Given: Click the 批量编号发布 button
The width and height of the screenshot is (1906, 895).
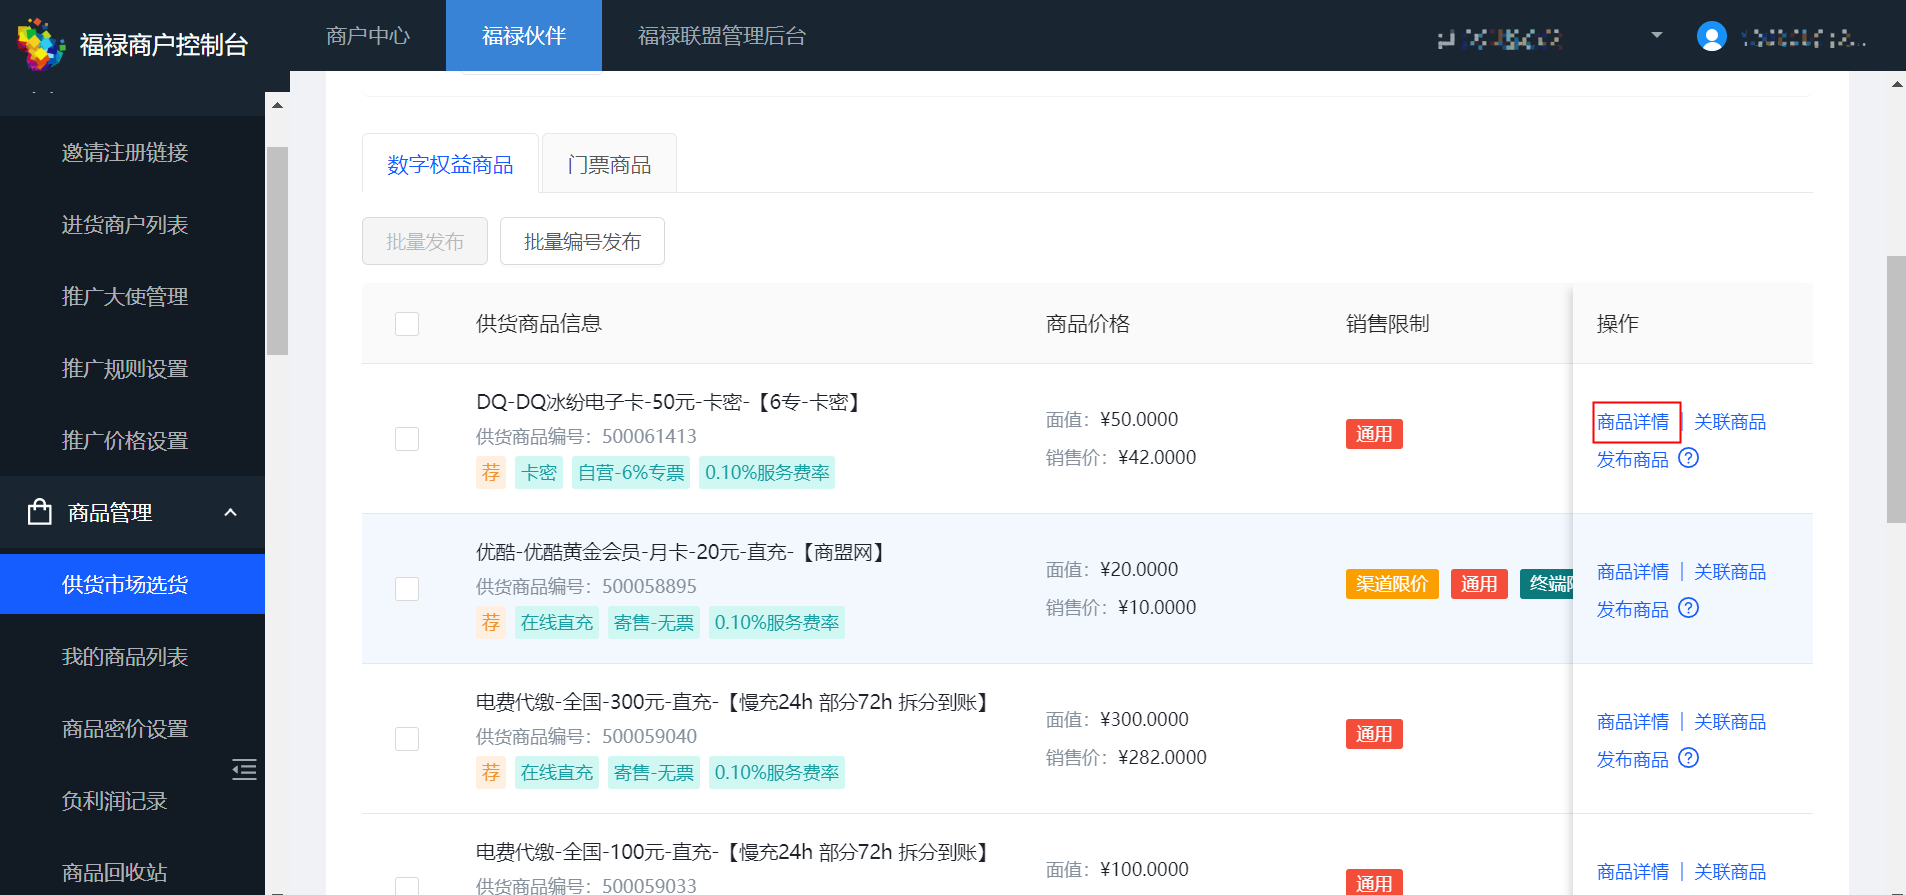Looking at the screenshot, I should tap(582, 241).
